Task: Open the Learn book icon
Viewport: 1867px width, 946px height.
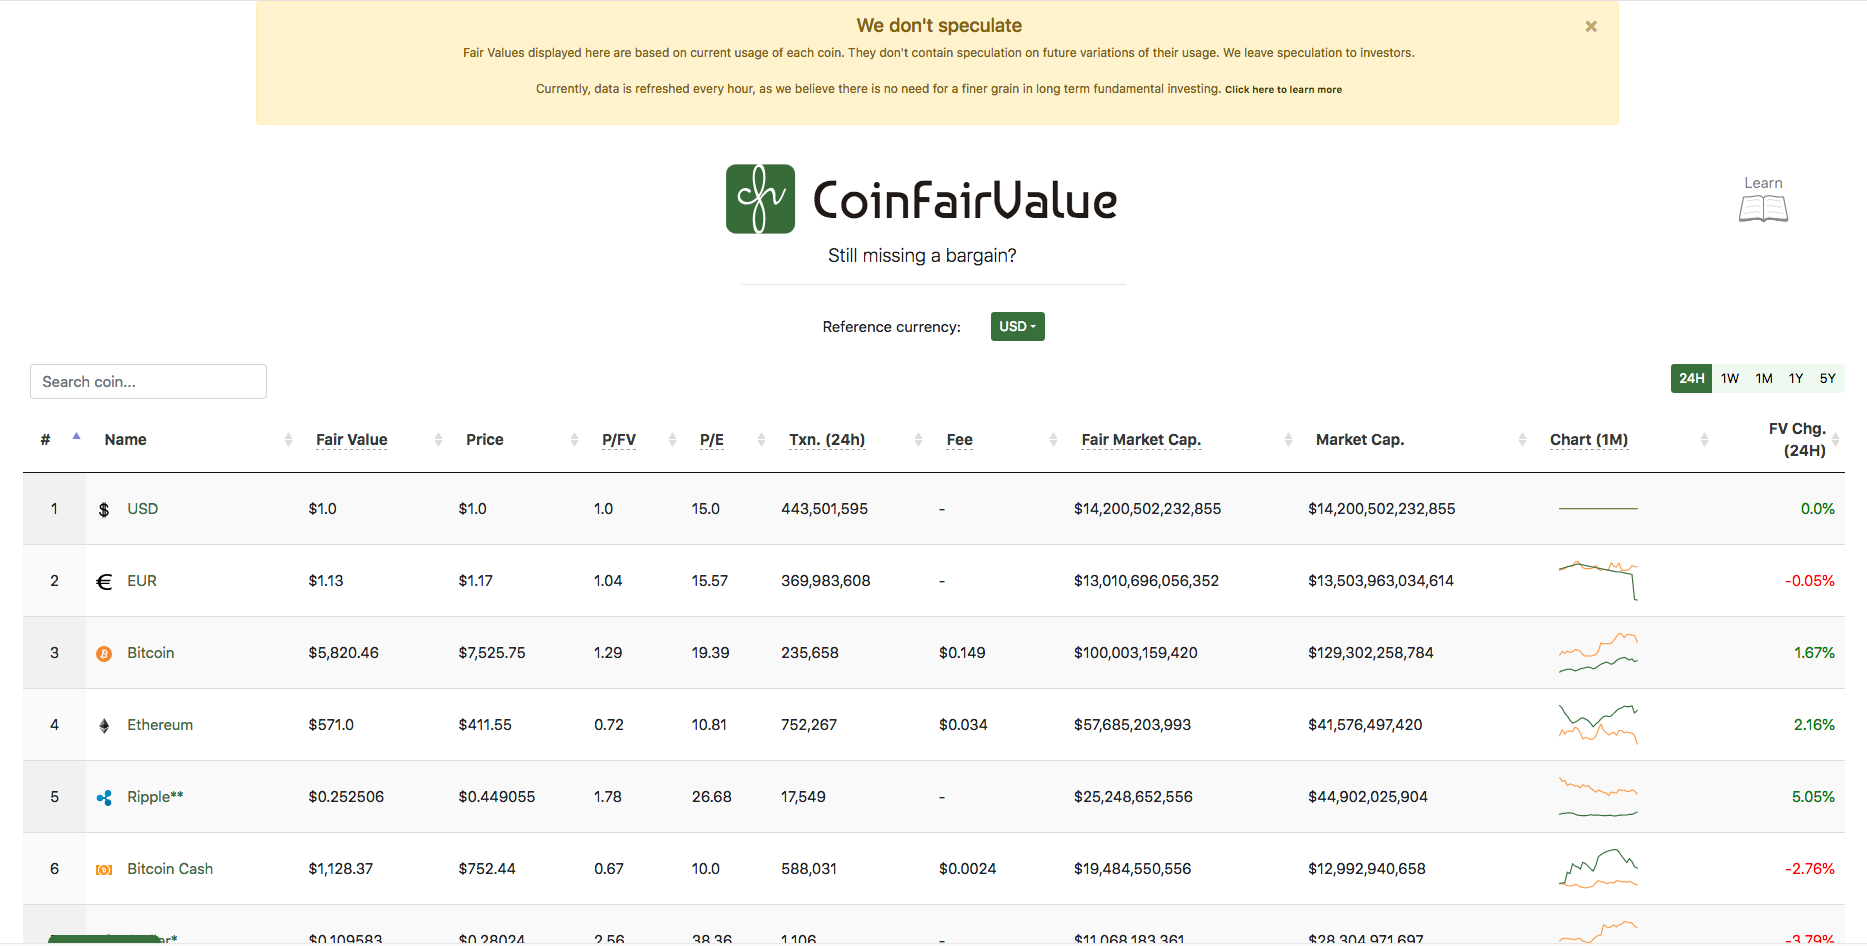Action: (x=1763, y=208)
